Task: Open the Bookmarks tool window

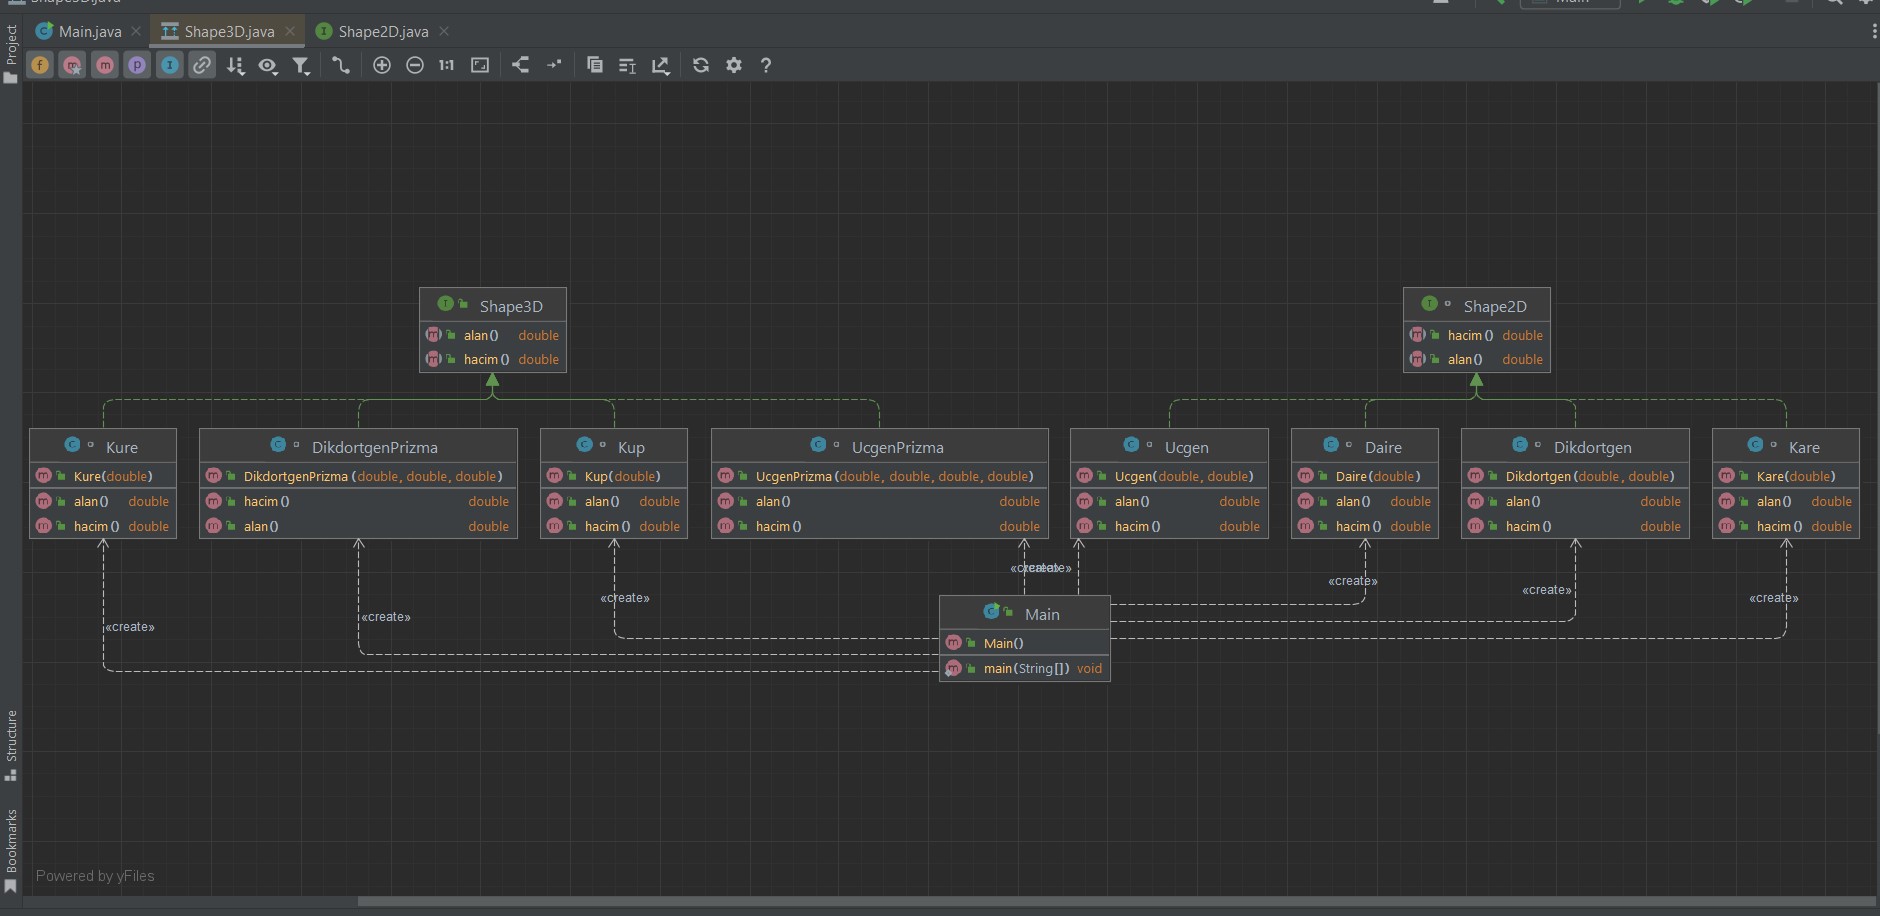Action: (11, 851)
